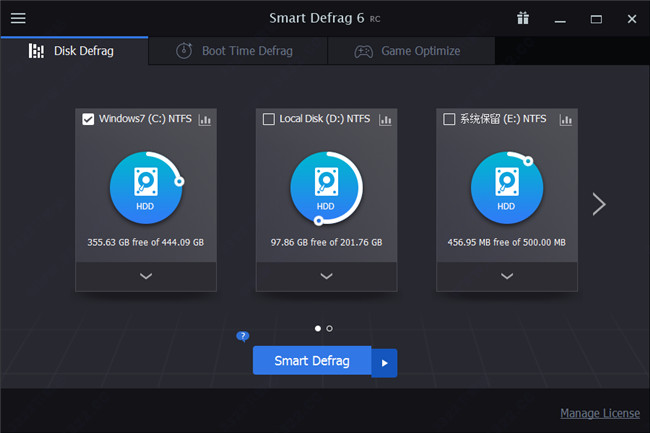
Task: Check the Local Disk (D:) checkbox
Action: (x=268, y=120)
